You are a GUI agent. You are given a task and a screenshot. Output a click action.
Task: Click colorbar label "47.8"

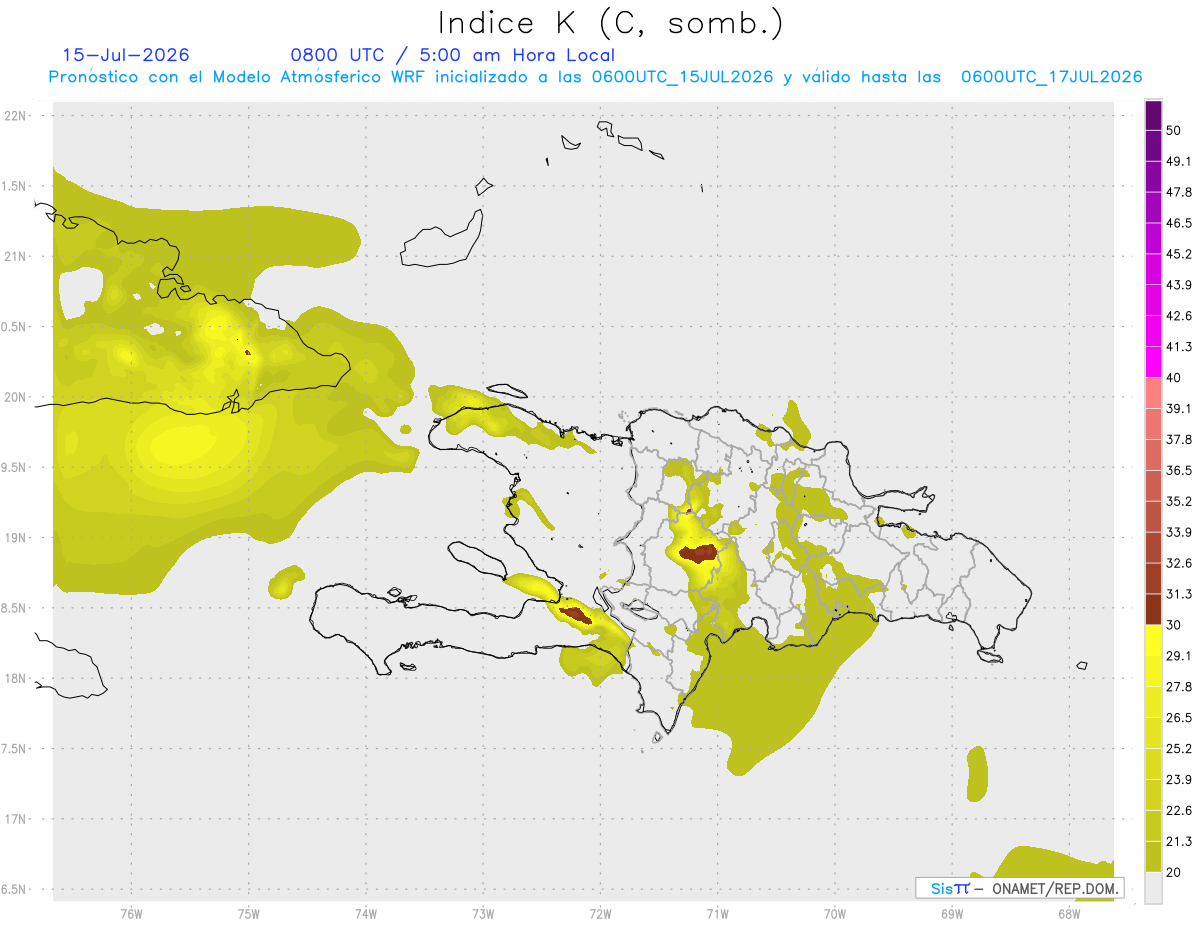pyautogui.click(x=1179, y=192)
